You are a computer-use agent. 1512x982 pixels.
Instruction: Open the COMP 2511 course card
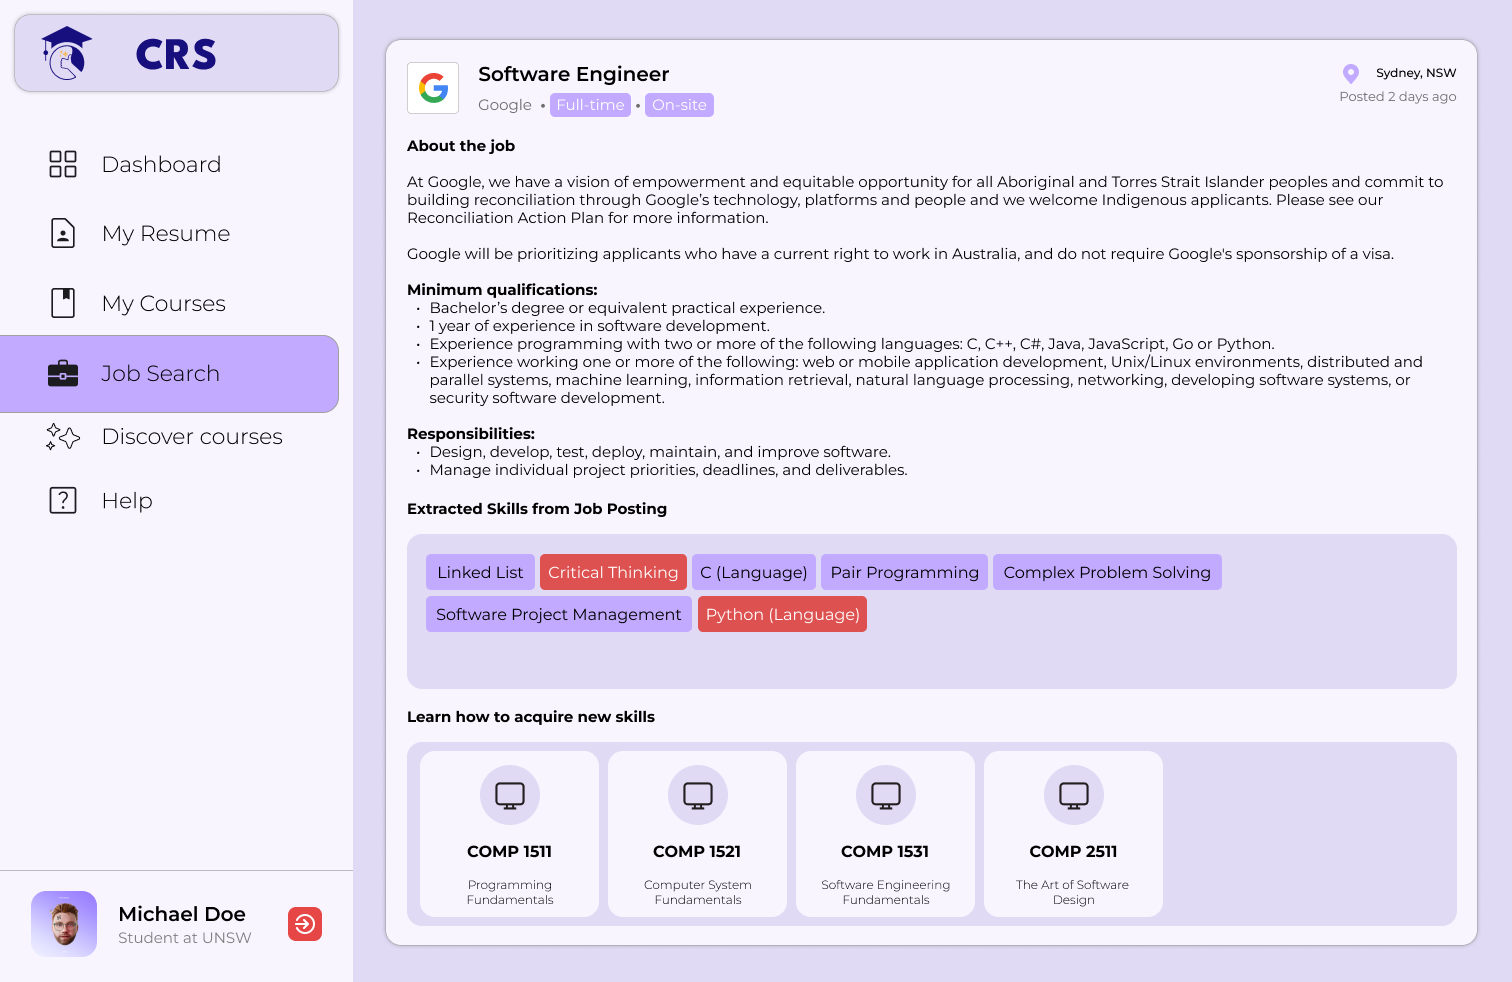coord(1073,834)
